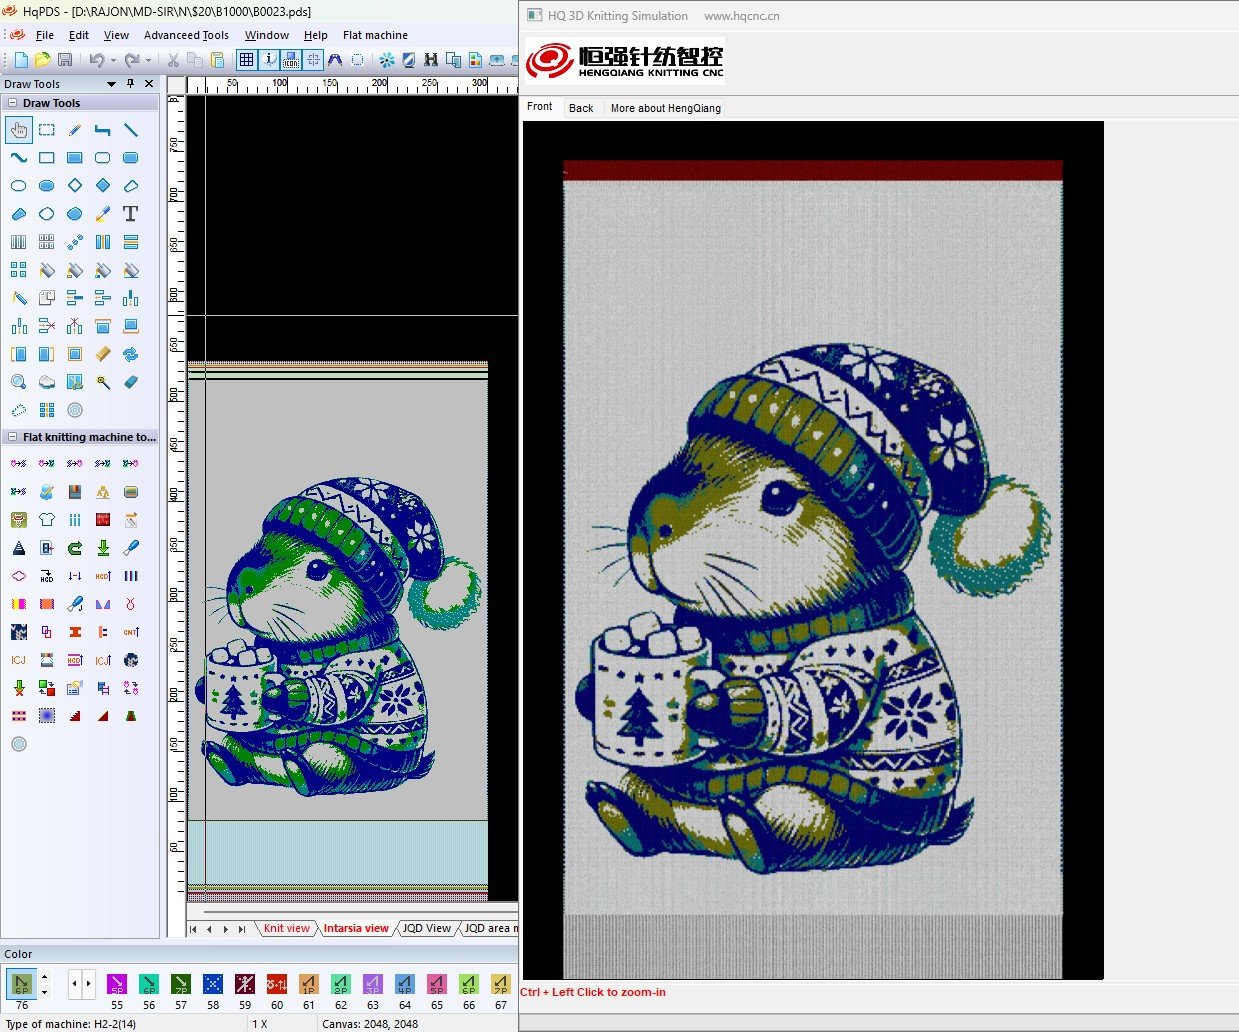Collapse the Flat knitting machine tools section
1239x1032 pixels.
tap(12, 437)
